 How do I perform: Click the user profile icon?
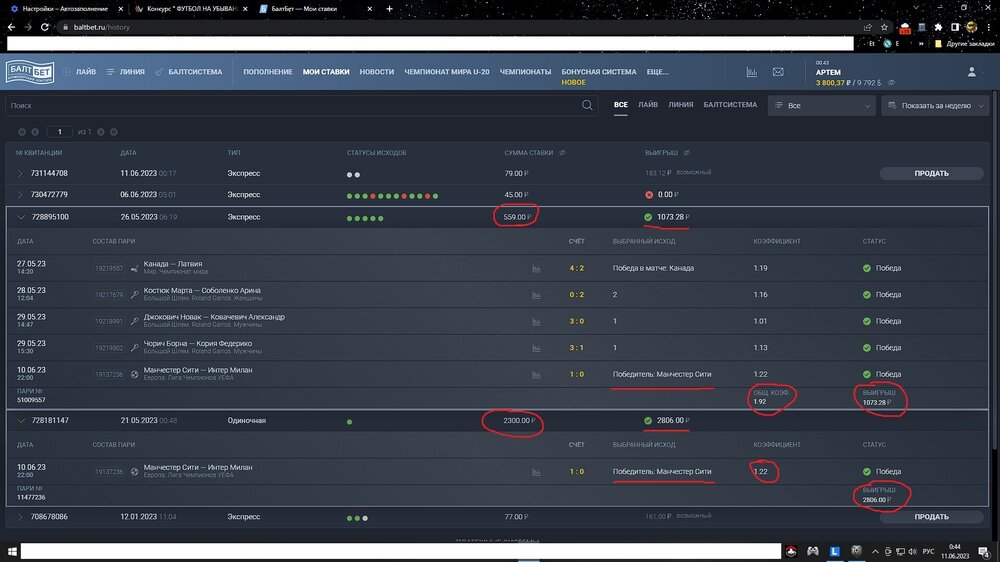tap(970, 72)
